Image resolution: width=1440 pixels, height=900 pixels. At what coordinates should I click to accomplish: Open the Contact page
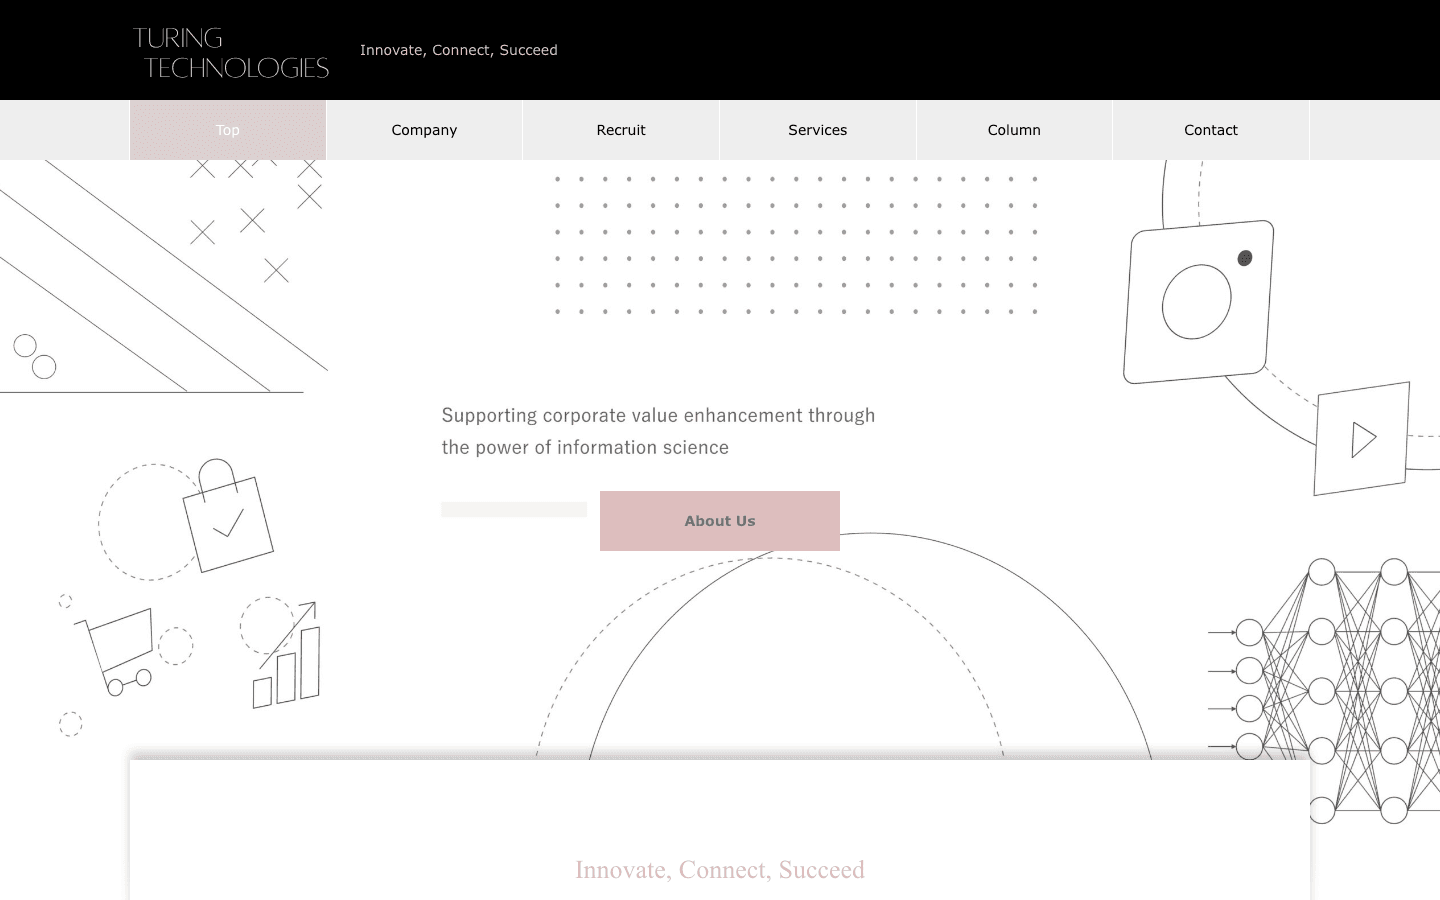point(1211,130)
